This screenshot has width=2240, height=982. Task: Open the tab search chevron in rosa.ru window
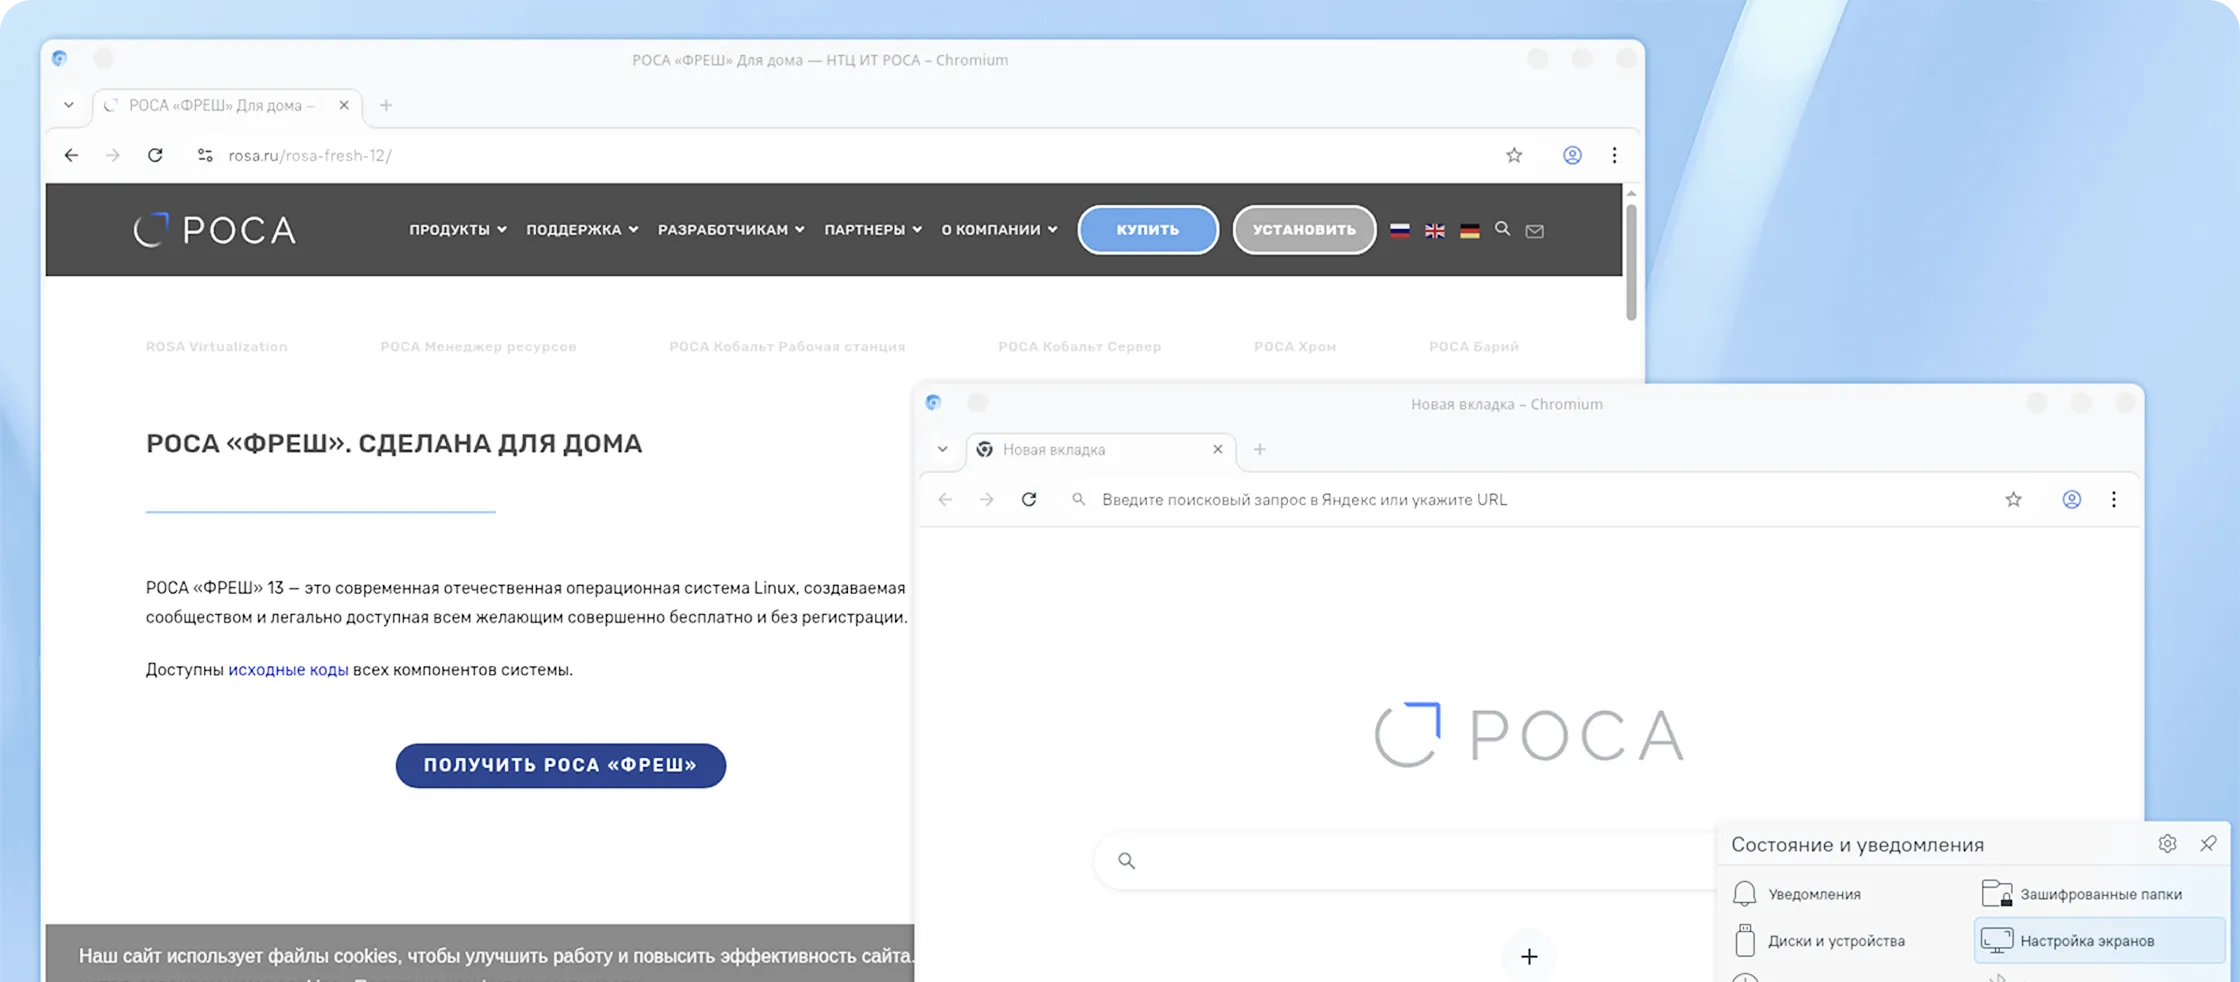pyautogui.click(x=69, y=105)
